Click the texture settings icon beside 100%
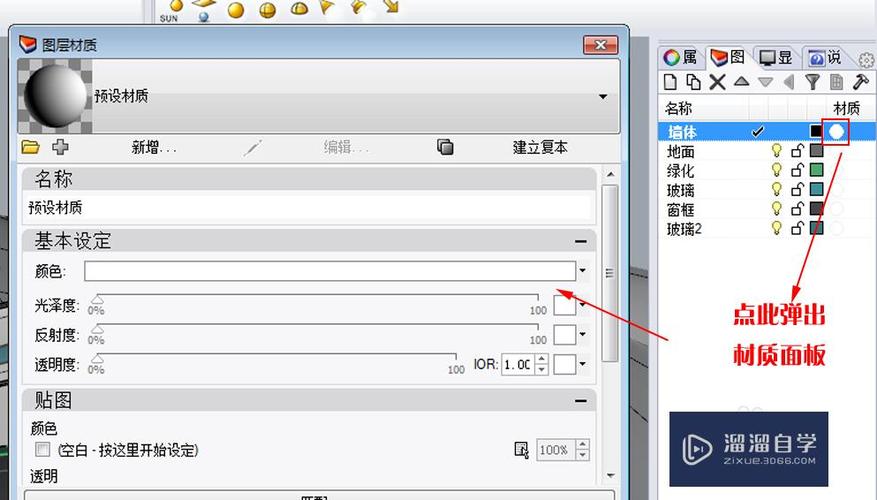This screenshot has width=877, height=500. [x=521, y=450]
